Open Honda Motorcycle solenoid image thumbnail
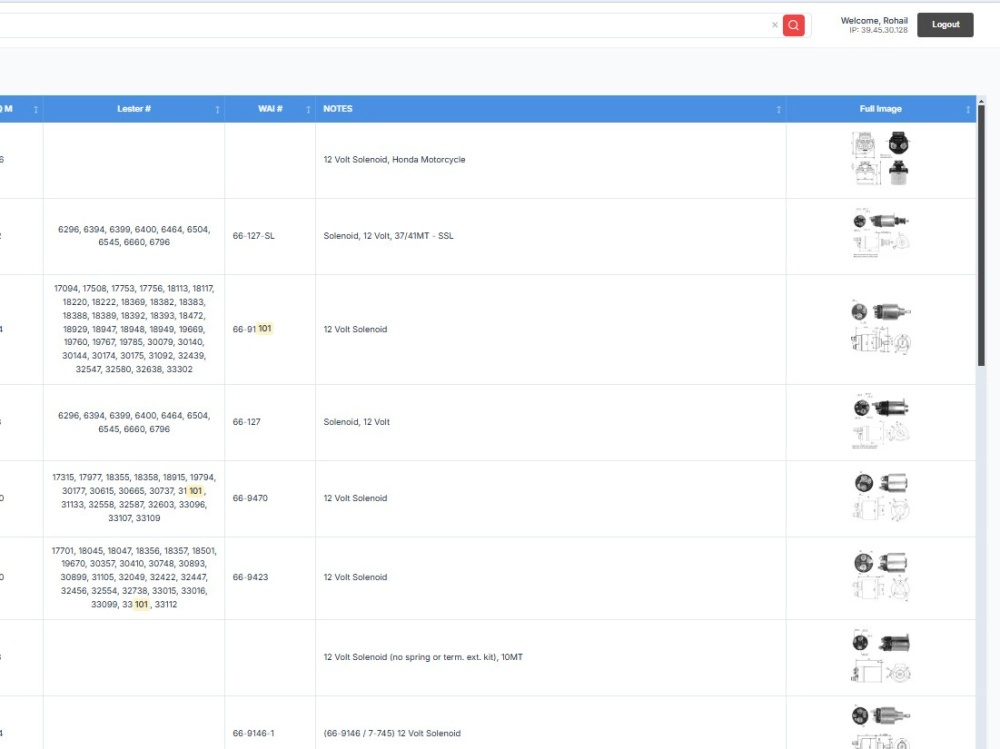This screenshot has height=749, width=1000. [x=881, y=159]
